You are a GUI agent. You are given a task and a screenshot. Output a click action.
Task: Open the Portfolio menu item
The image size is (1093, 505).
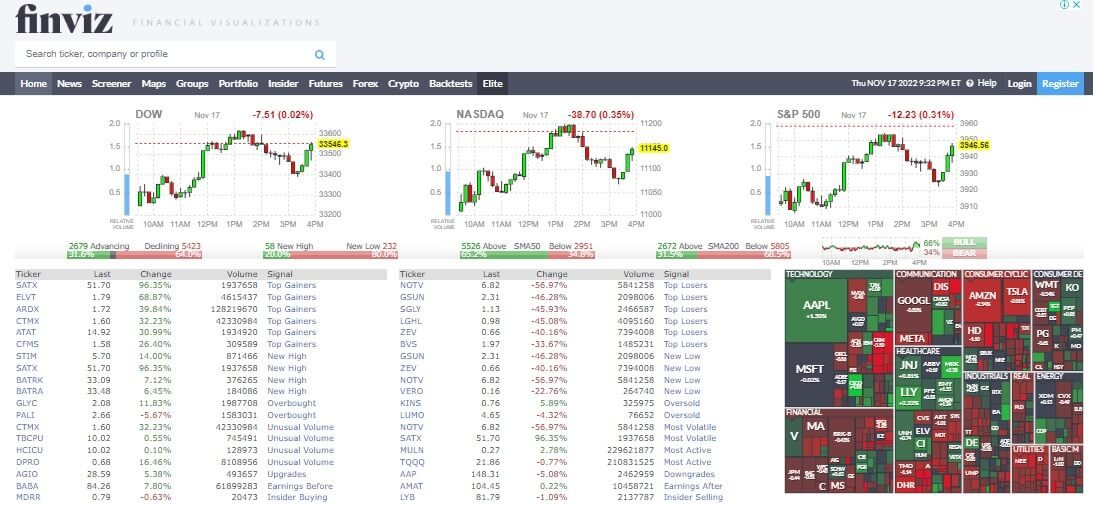[238, 84]
